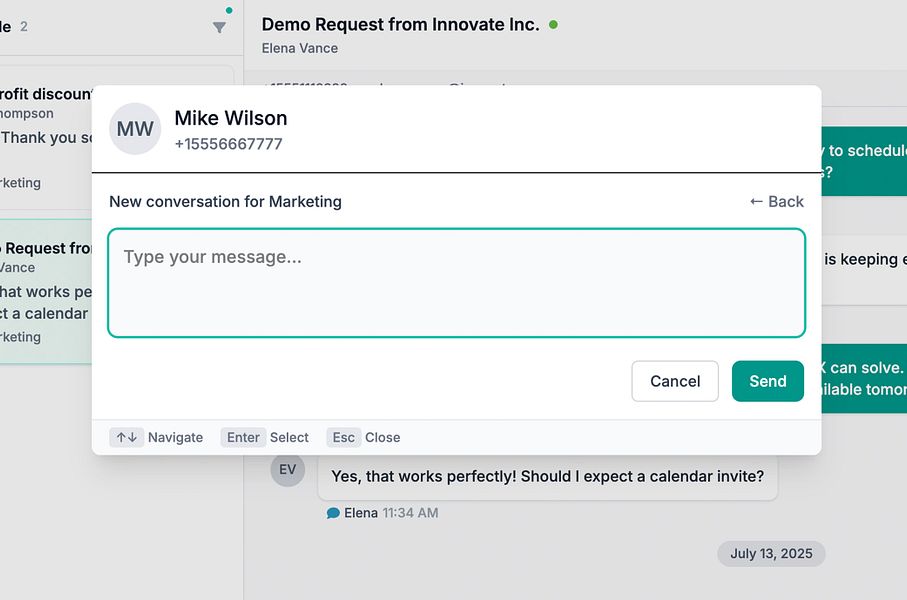Select the Demo Request from Innovate Inc. header
Image resolution: width=907 pixels, height=600 pixels.
399,24
